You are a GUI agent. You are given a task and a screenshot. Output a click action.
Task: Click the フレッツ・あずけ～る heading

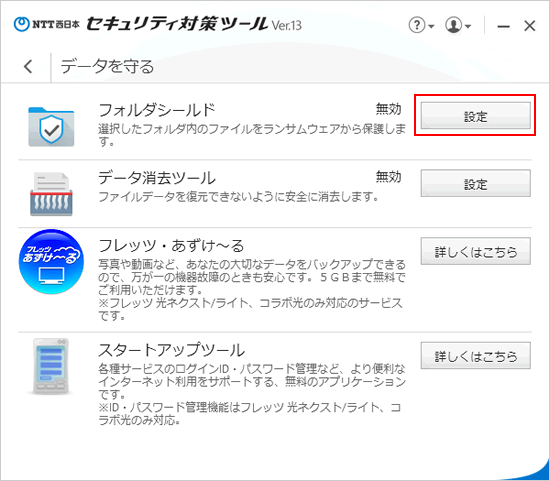tap(171, 246)
